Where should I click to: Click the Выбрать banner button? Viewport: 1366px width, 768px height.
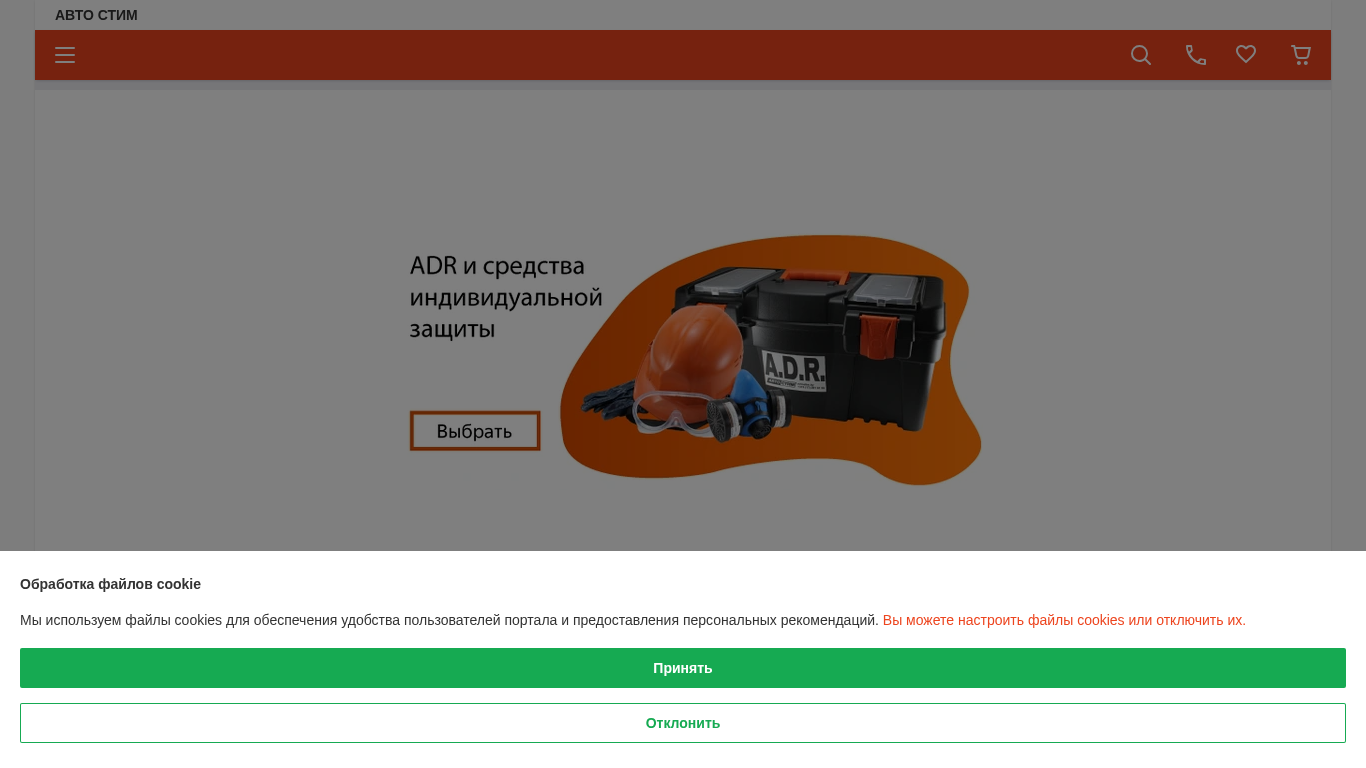[x=475, y=431]
